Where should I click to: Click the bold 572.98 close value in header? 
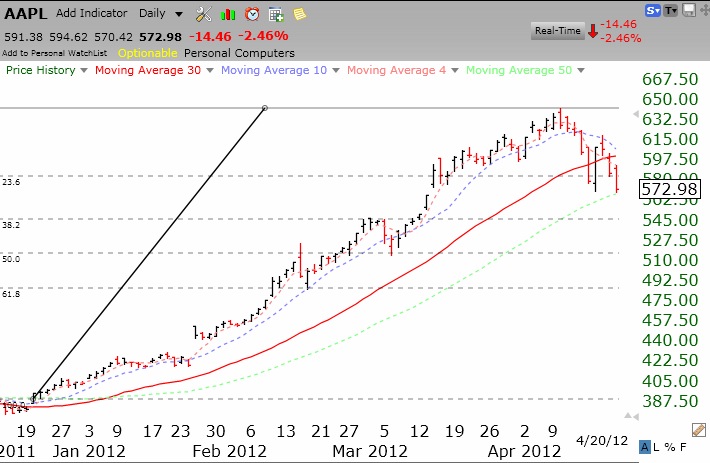tap(160, 37)
